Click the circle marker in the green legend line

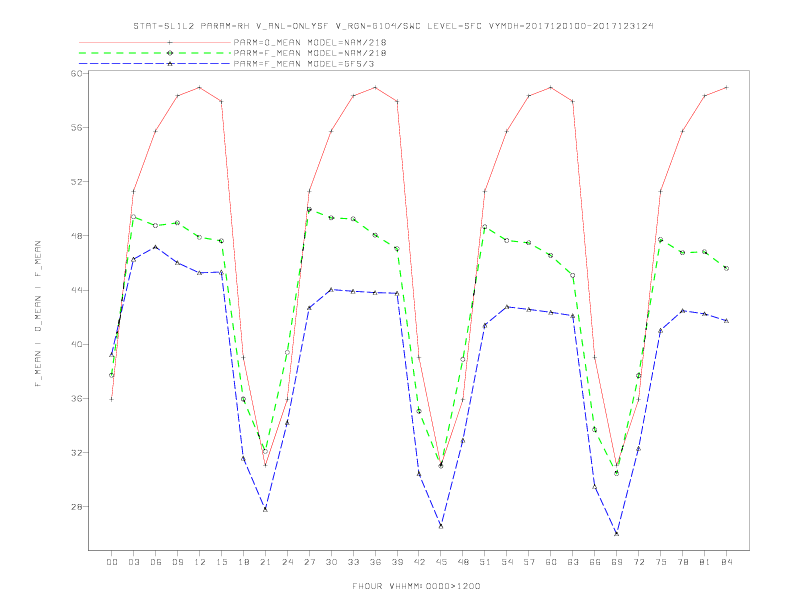(170, 53)
